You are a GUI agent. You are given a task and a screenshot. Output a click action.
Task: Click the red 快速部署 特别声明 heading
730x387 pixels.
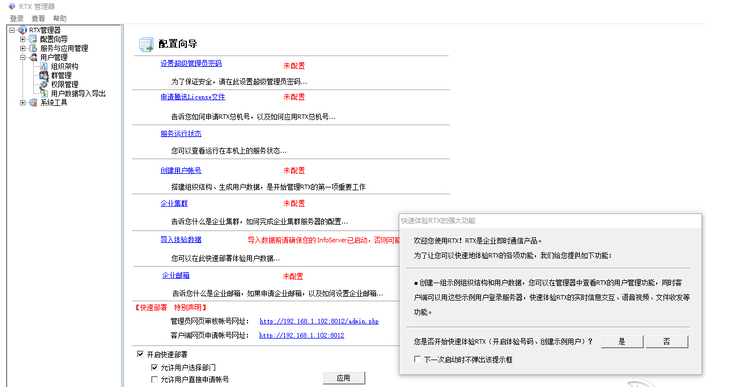point(170,308)
